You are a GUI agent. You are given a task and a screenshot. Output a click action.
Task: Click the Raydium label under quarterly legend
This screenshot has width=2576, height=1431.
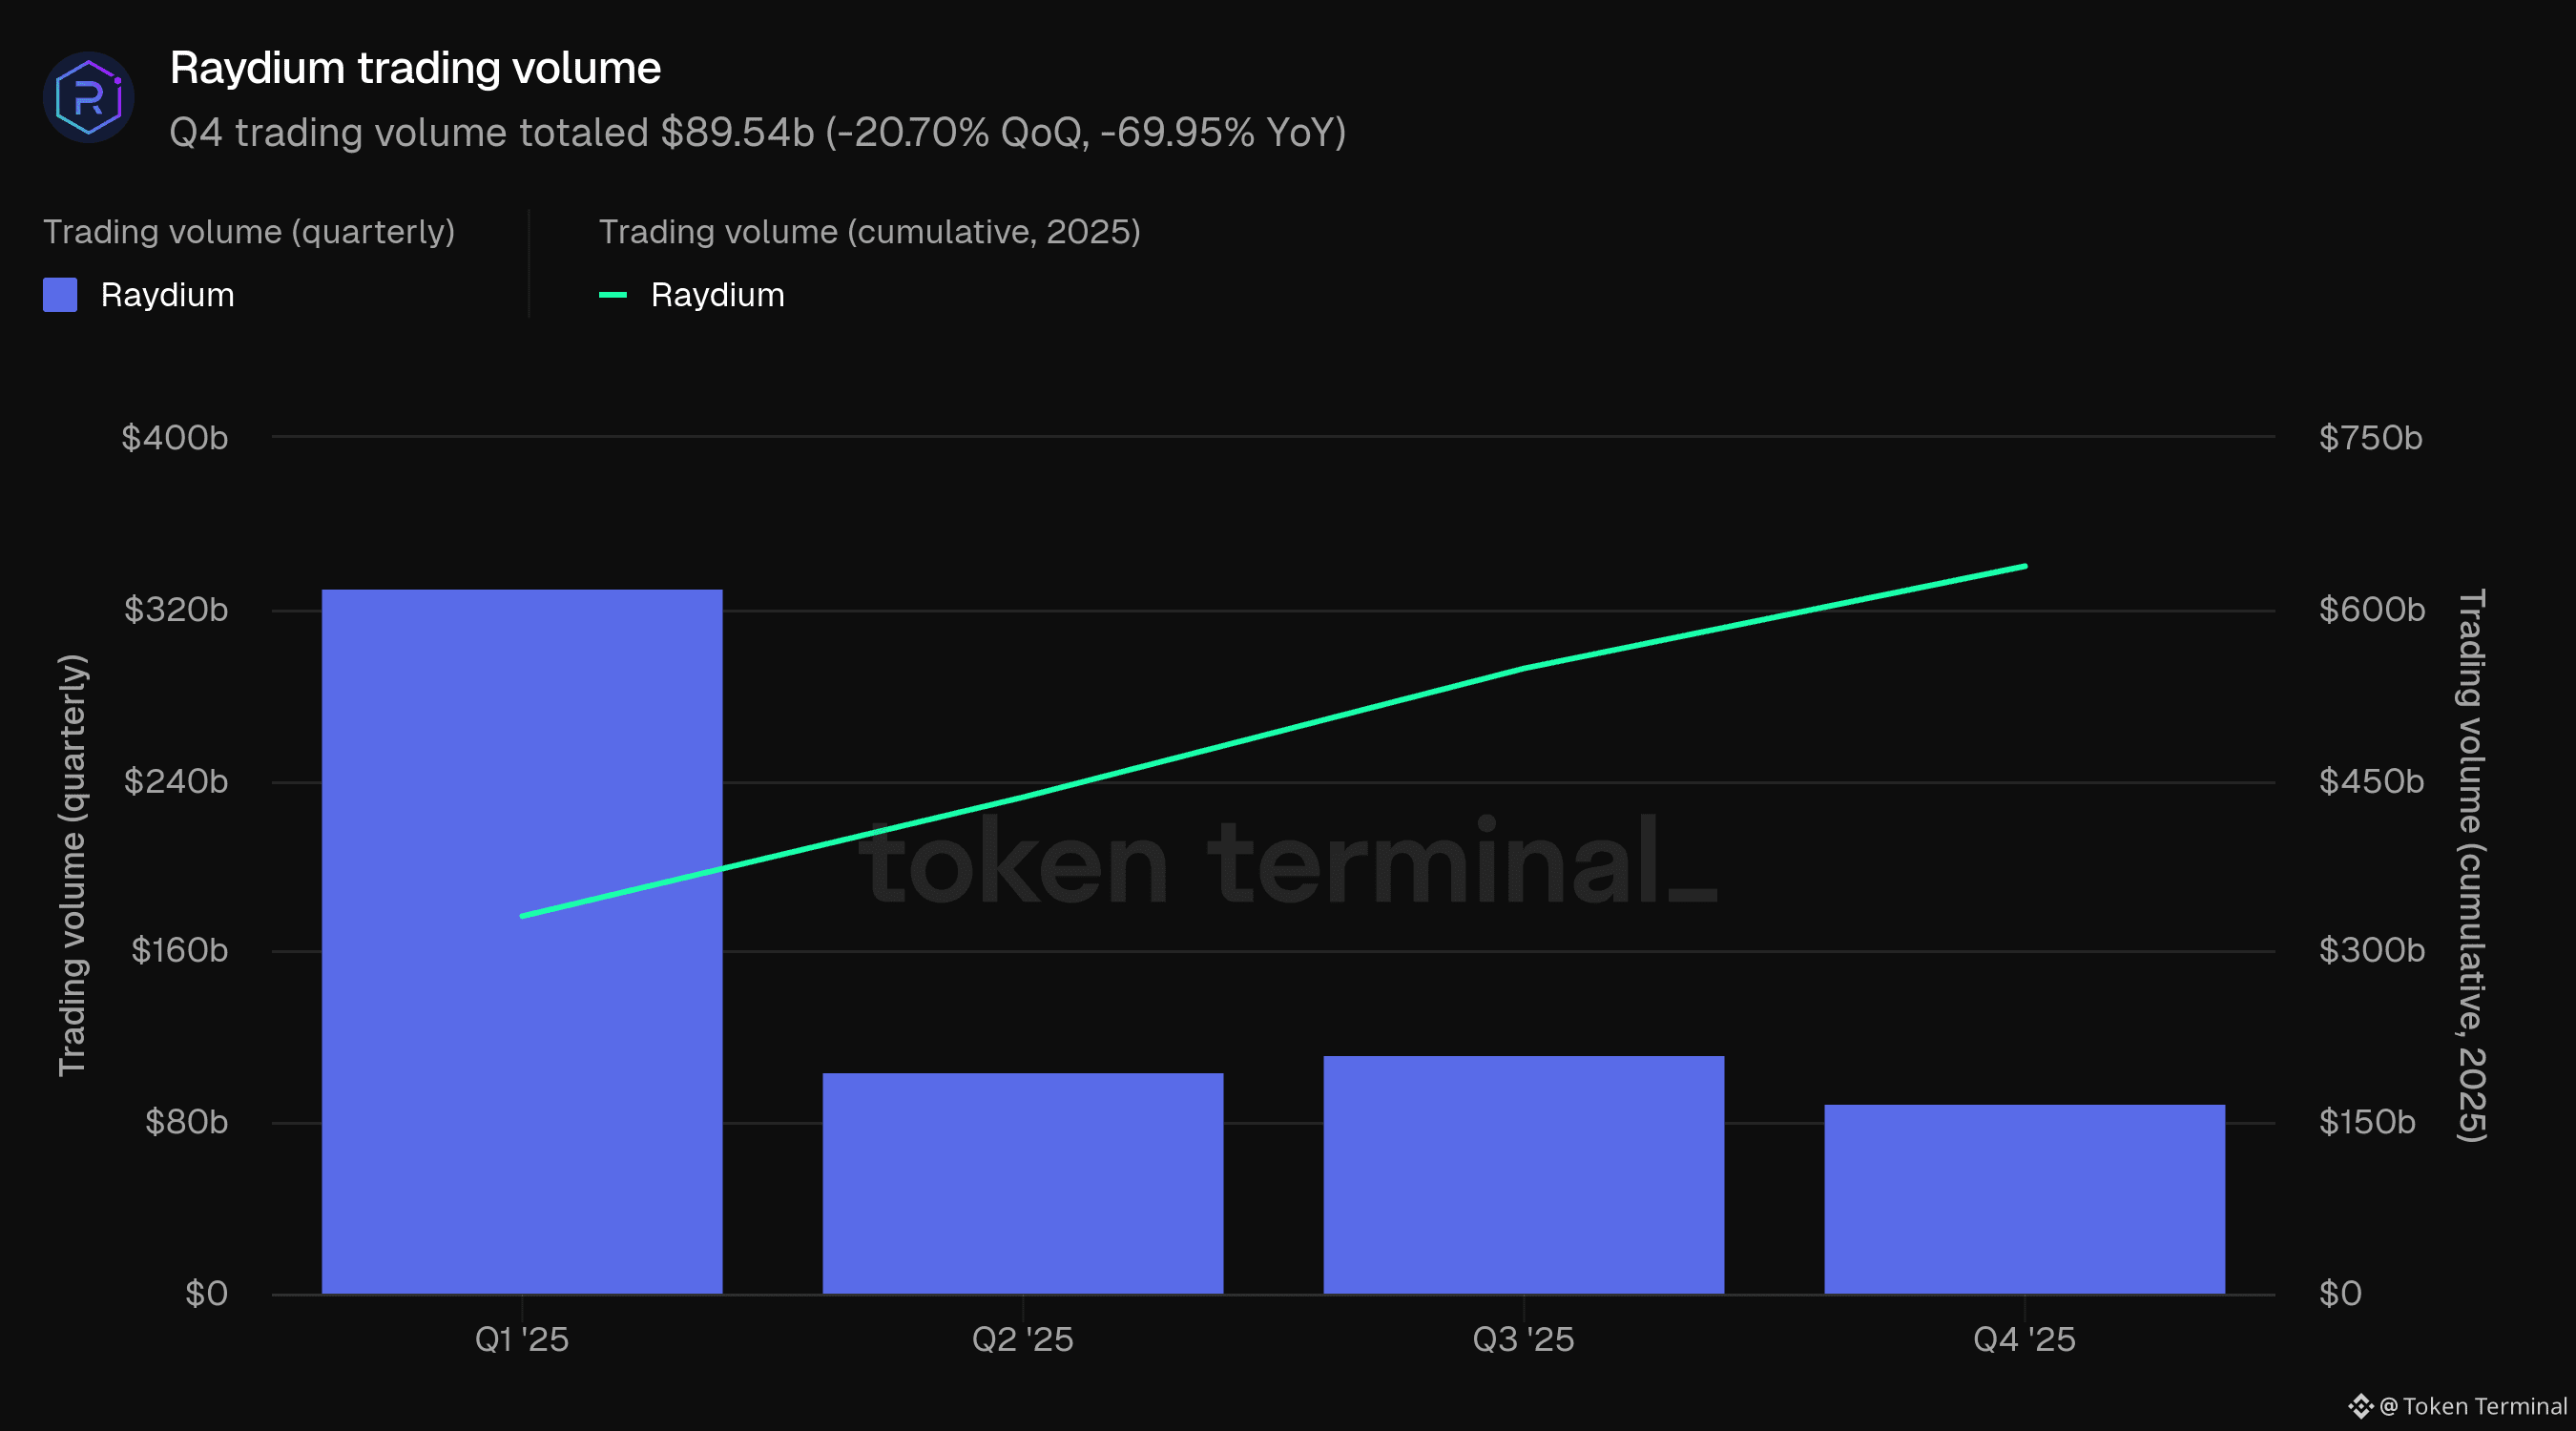pyautogui.click(x=167, y=295)
